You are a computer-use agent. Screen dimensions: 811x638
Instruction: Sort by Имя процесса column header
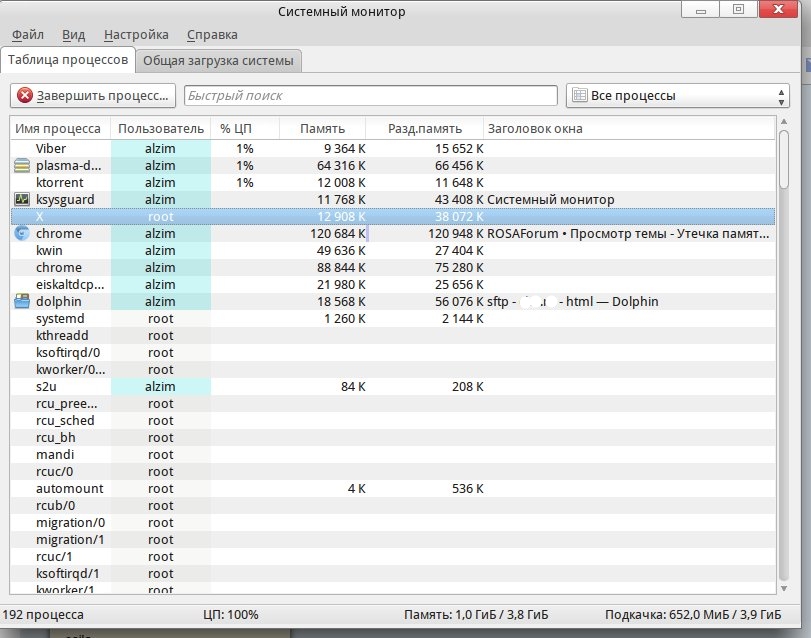pyautogui.click(x=58, y=128)
